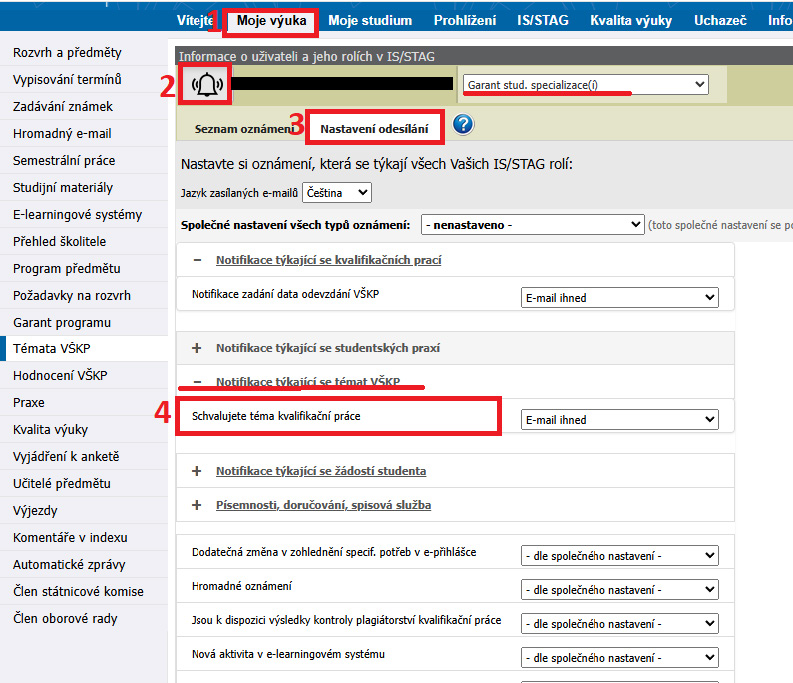Change dropdown for Schvalujete téma kvalifikační práce

pos(620,420)
